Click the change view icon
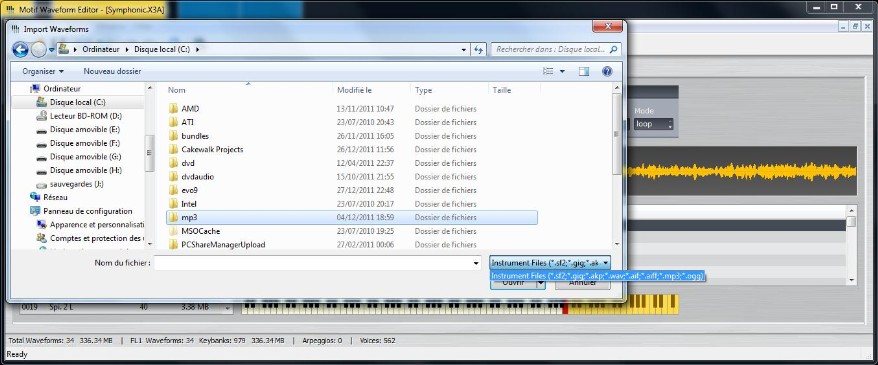Screen dimensions: 878x365 click(548, 72)
